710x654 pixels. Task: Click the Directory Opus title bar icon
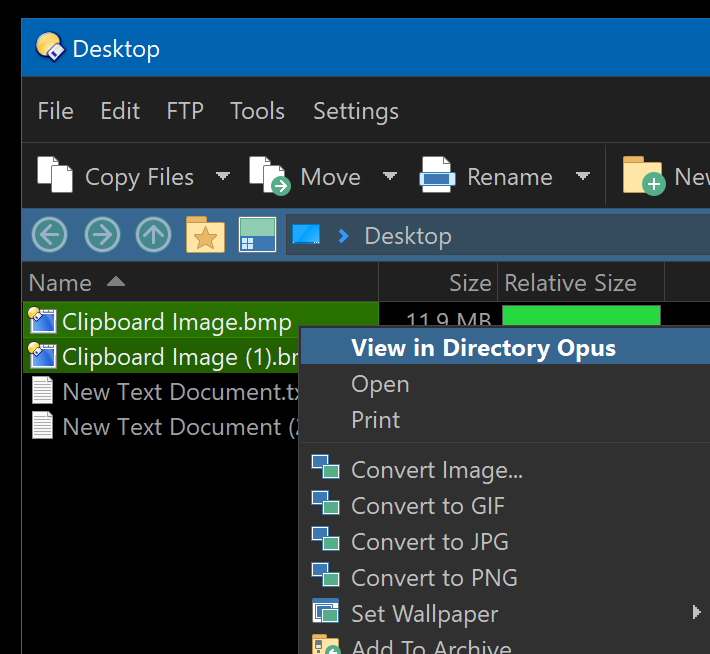point(50,47)
